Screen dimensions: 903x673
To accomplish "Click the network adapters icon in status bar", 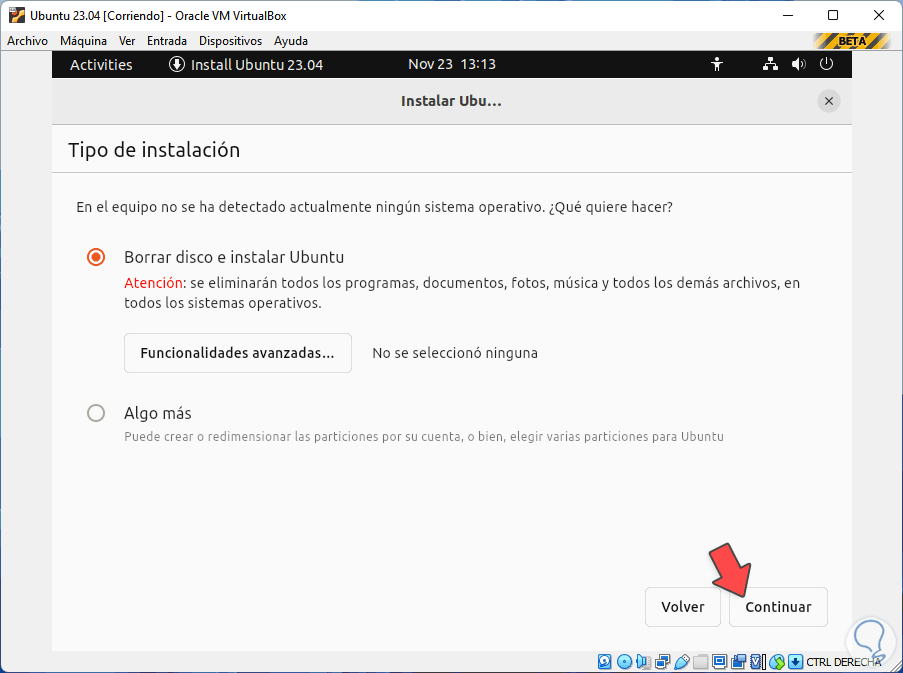I will click(663, 661).
